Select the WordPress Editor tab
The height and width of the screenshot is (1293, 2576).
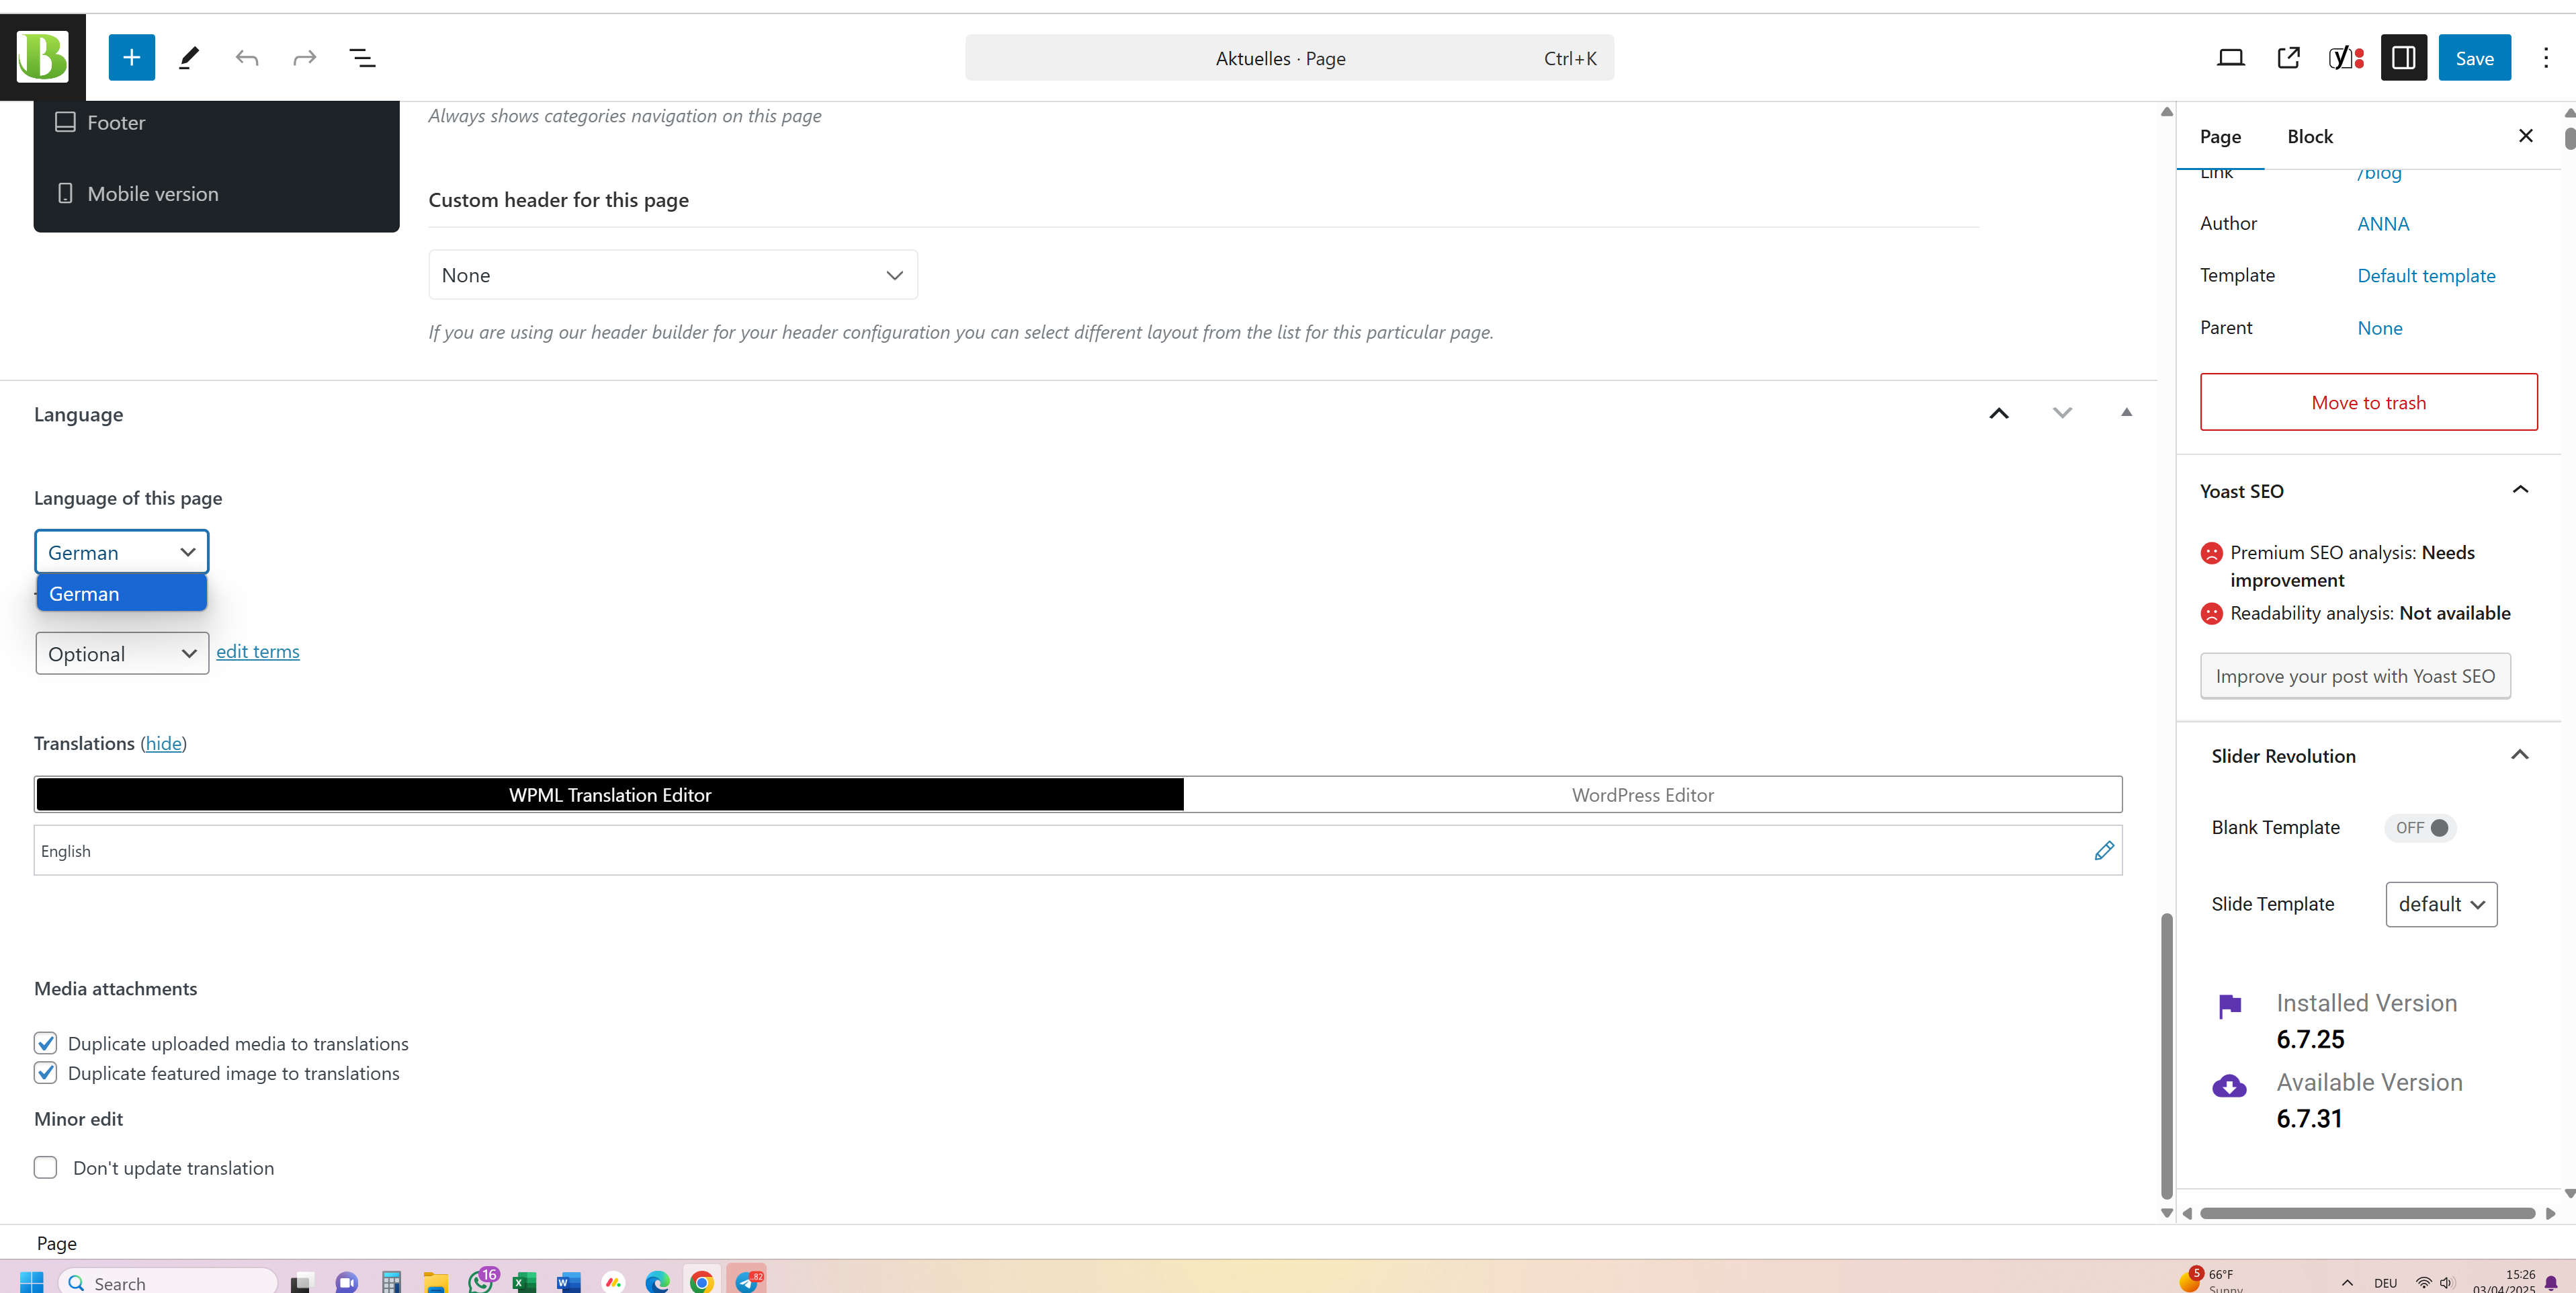click(1642, 795)
